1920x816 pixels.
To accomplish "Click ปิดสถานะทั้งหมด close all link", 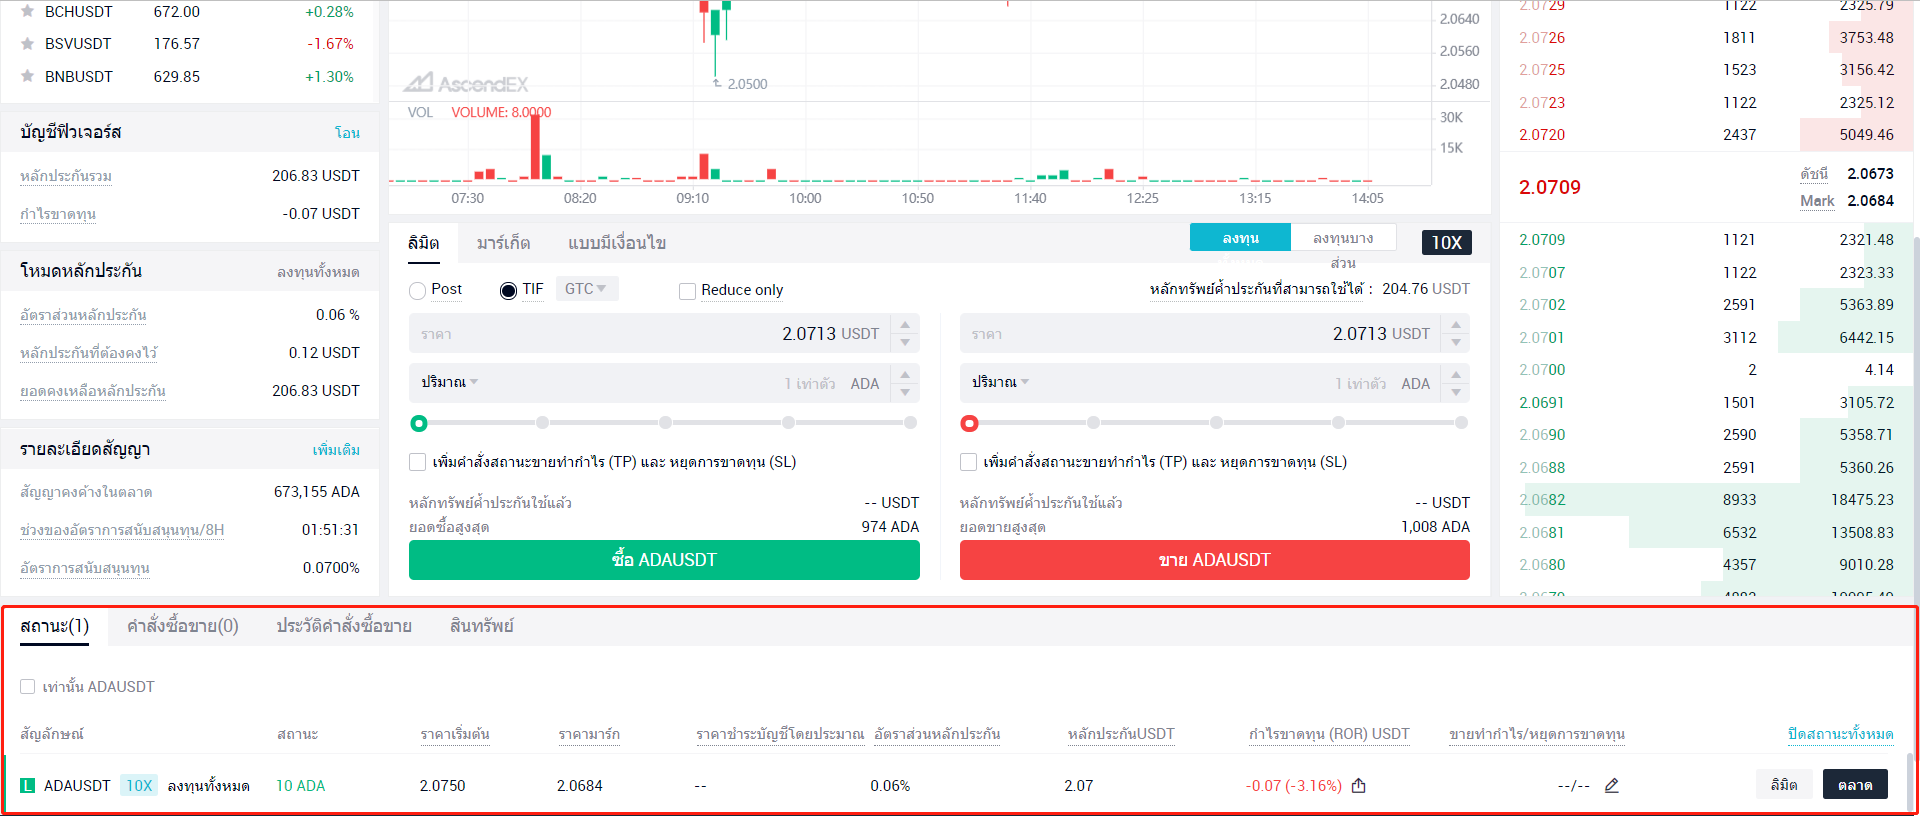I will [x=1841, y=734].
